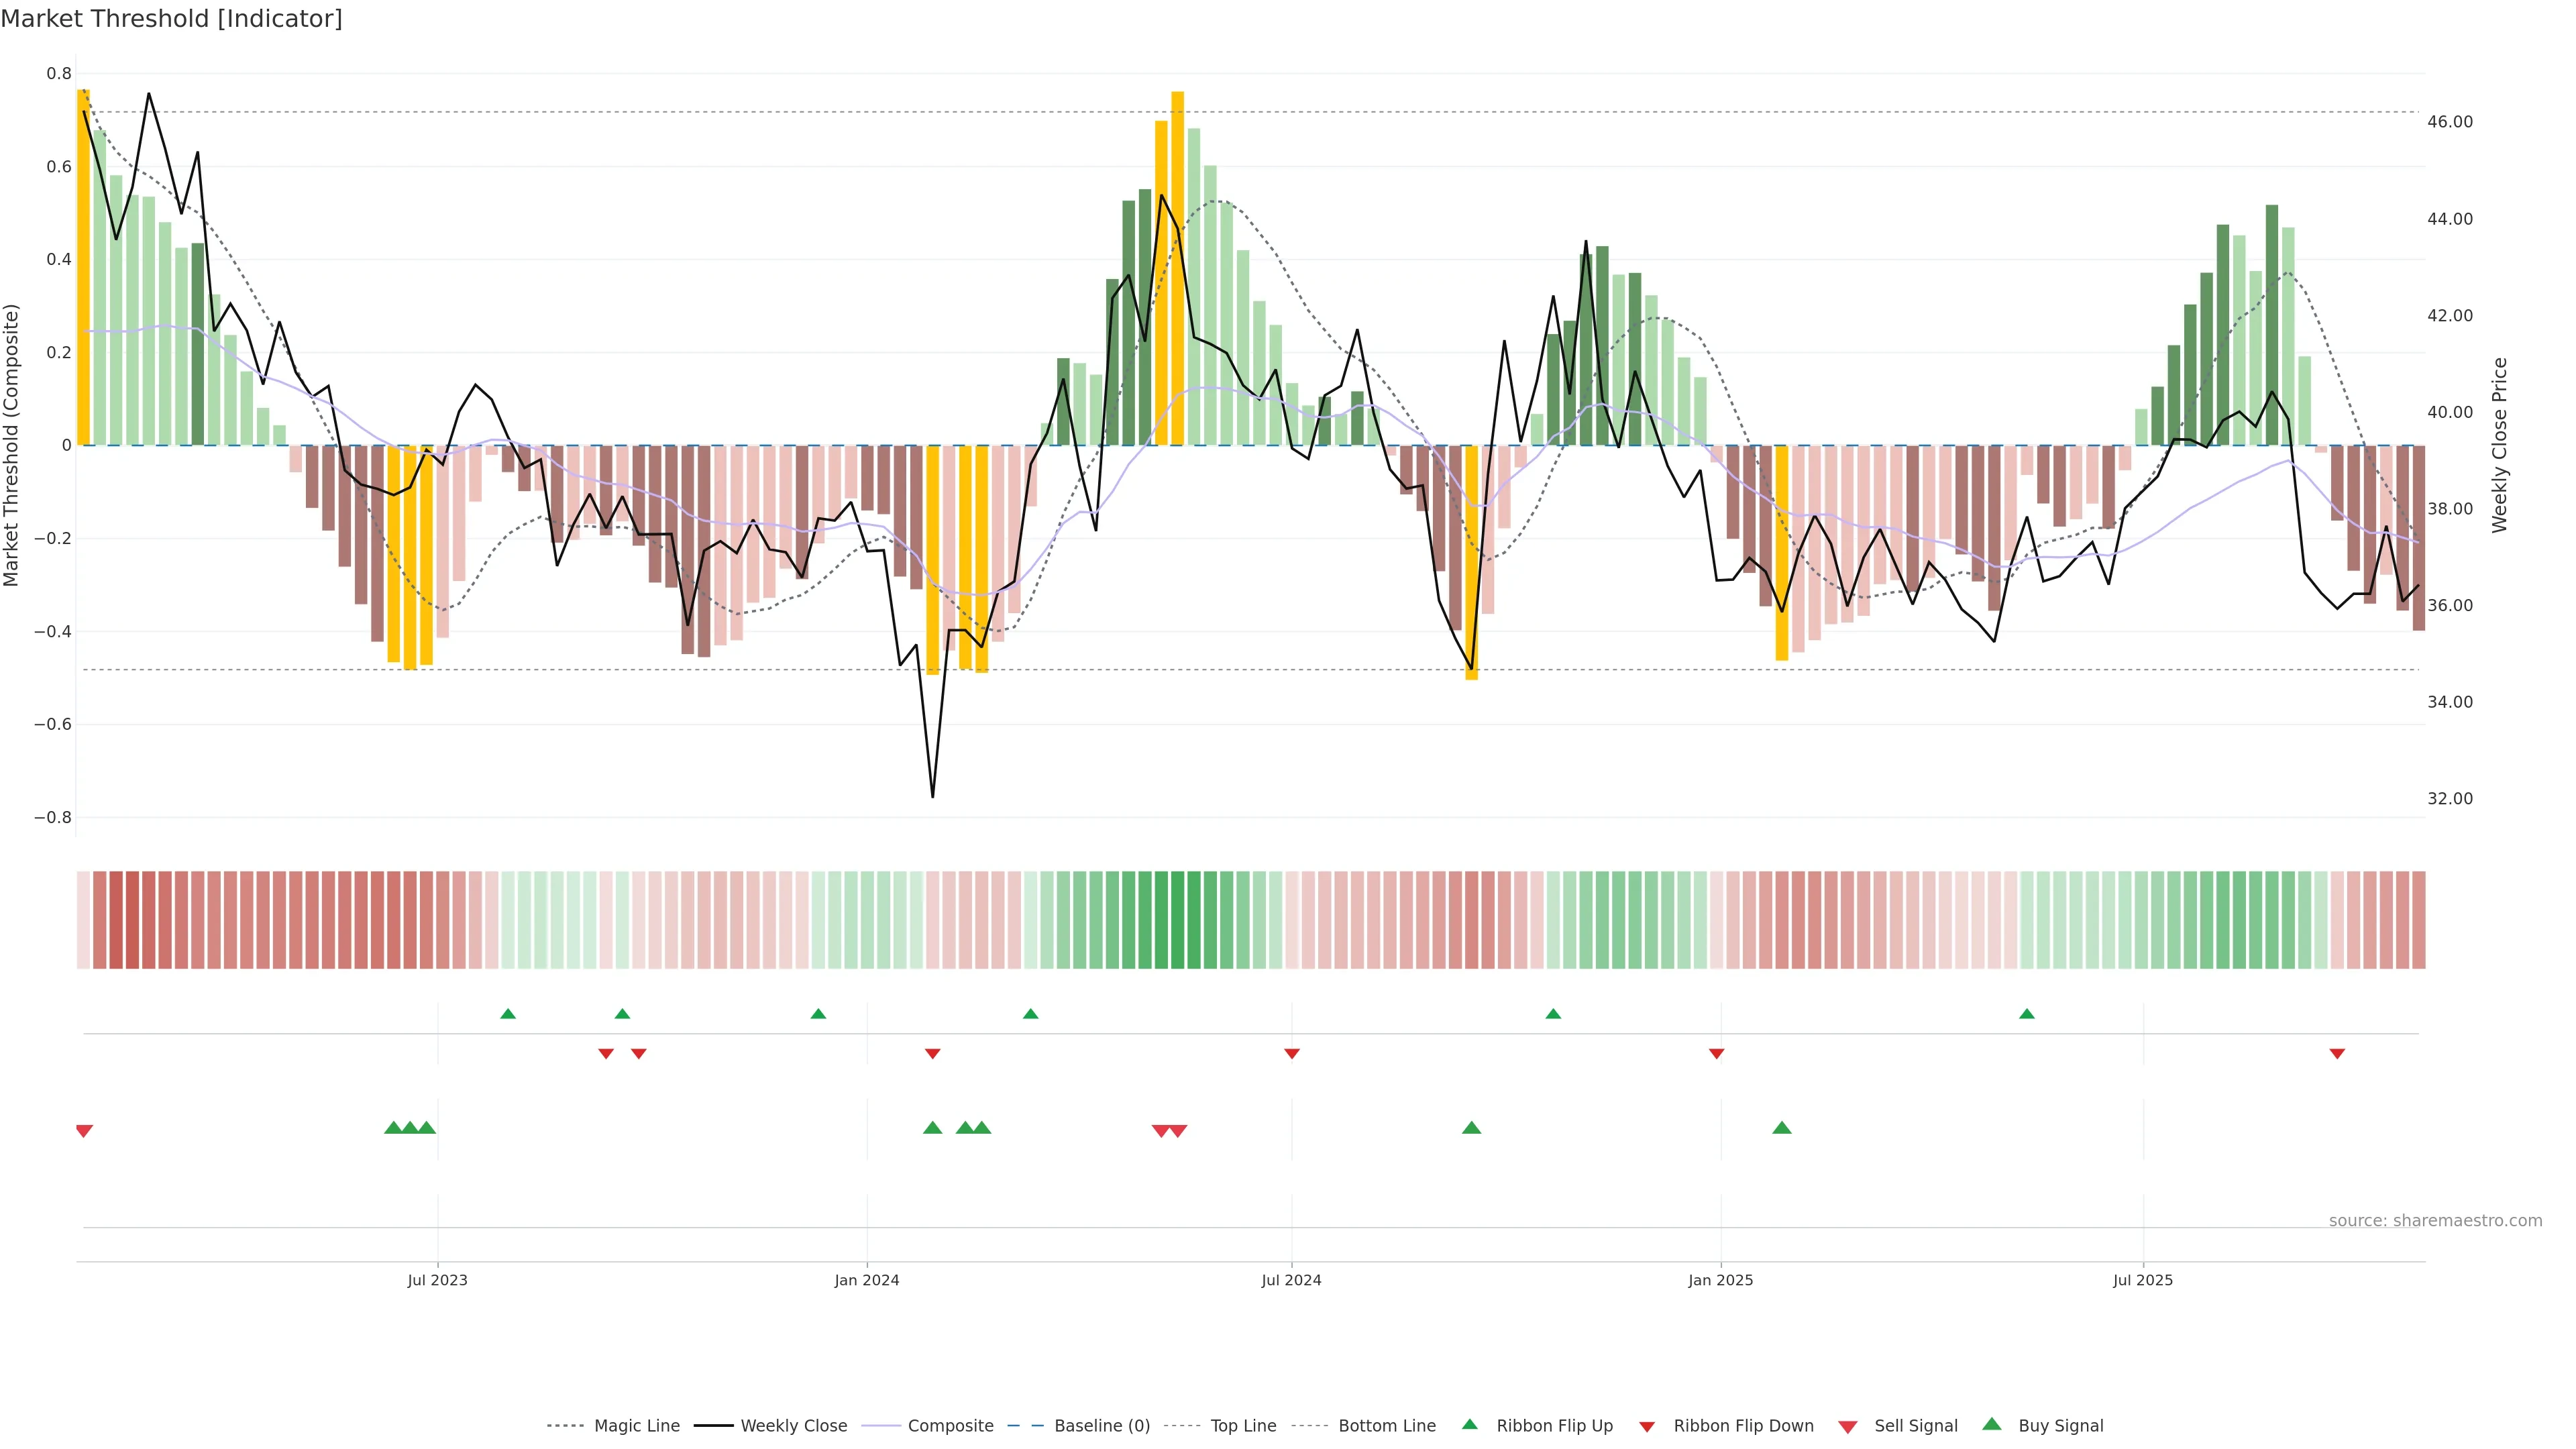2576x1449 pixels.
Task: Toggle the Composite legend entry
Action: 950,1426
